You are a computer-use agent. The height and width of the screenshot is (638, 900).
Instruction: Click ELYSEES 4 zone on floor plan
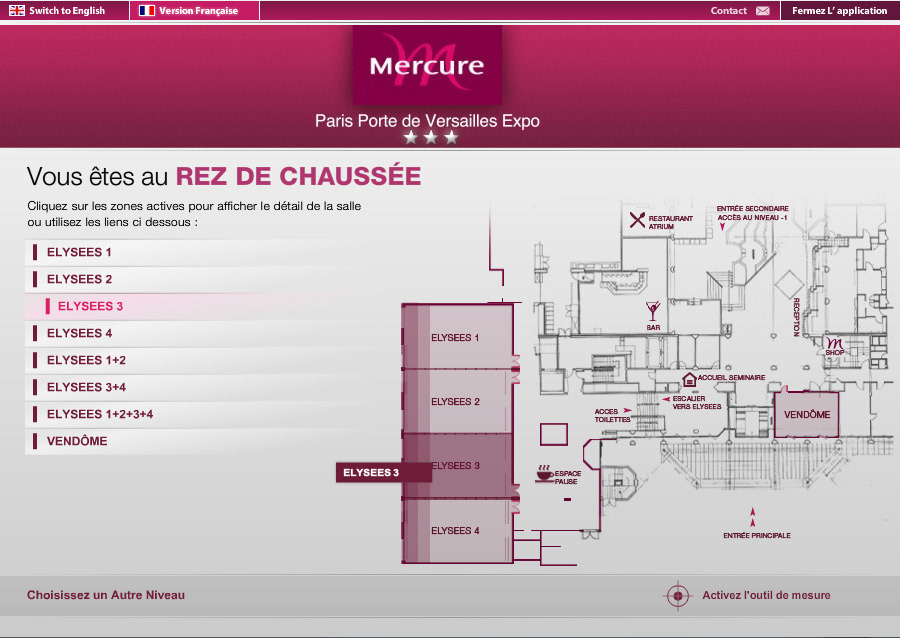457,531
